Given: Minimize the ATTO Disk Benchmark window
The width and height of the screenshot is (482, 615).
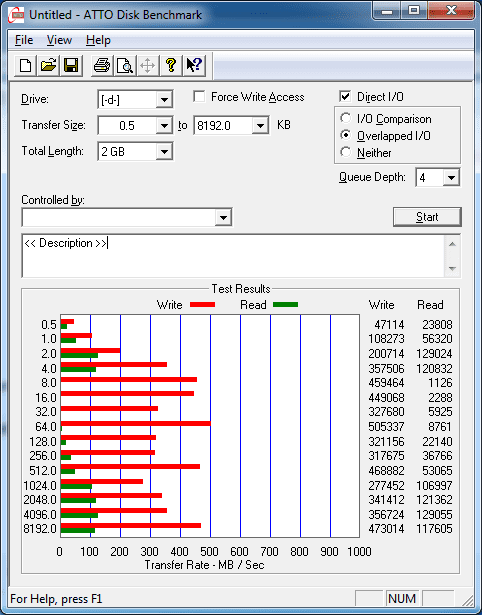Looking at the screenshot, I should (x=387, y=11).
